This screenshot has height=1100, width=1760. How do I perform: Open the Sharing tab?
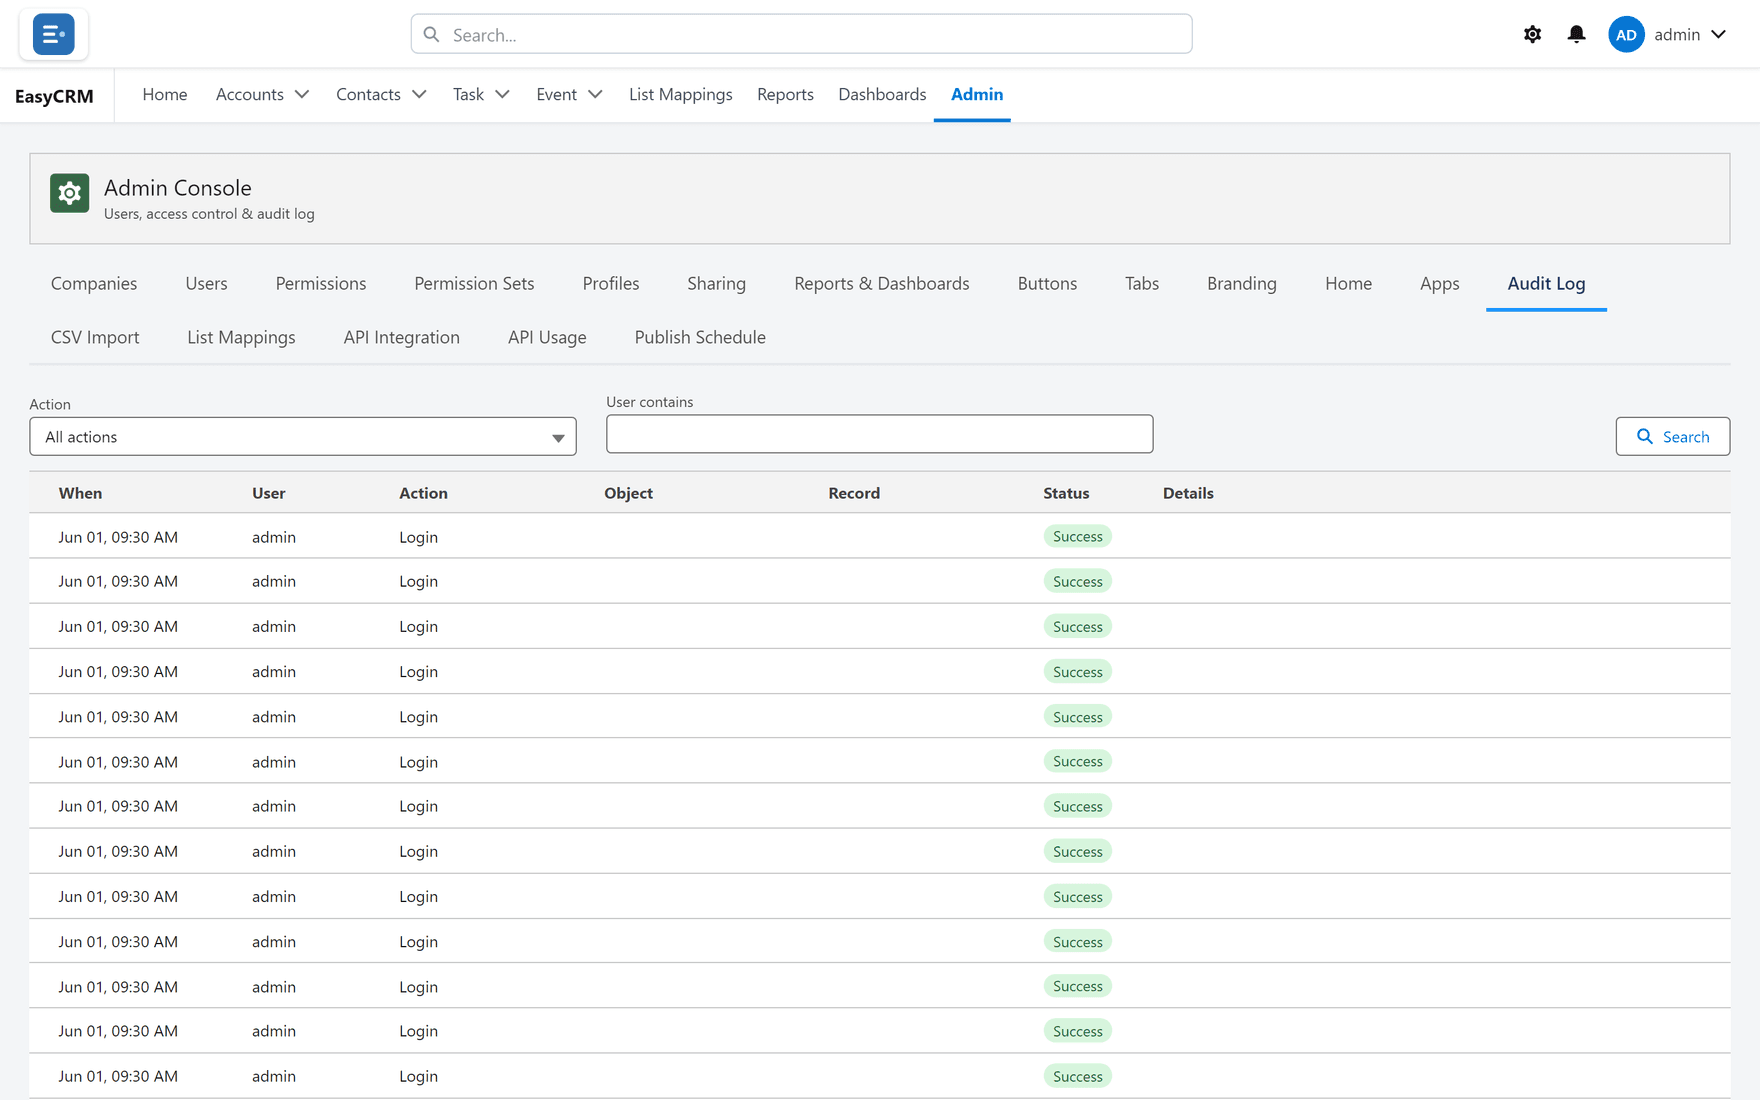click(716, 283)
